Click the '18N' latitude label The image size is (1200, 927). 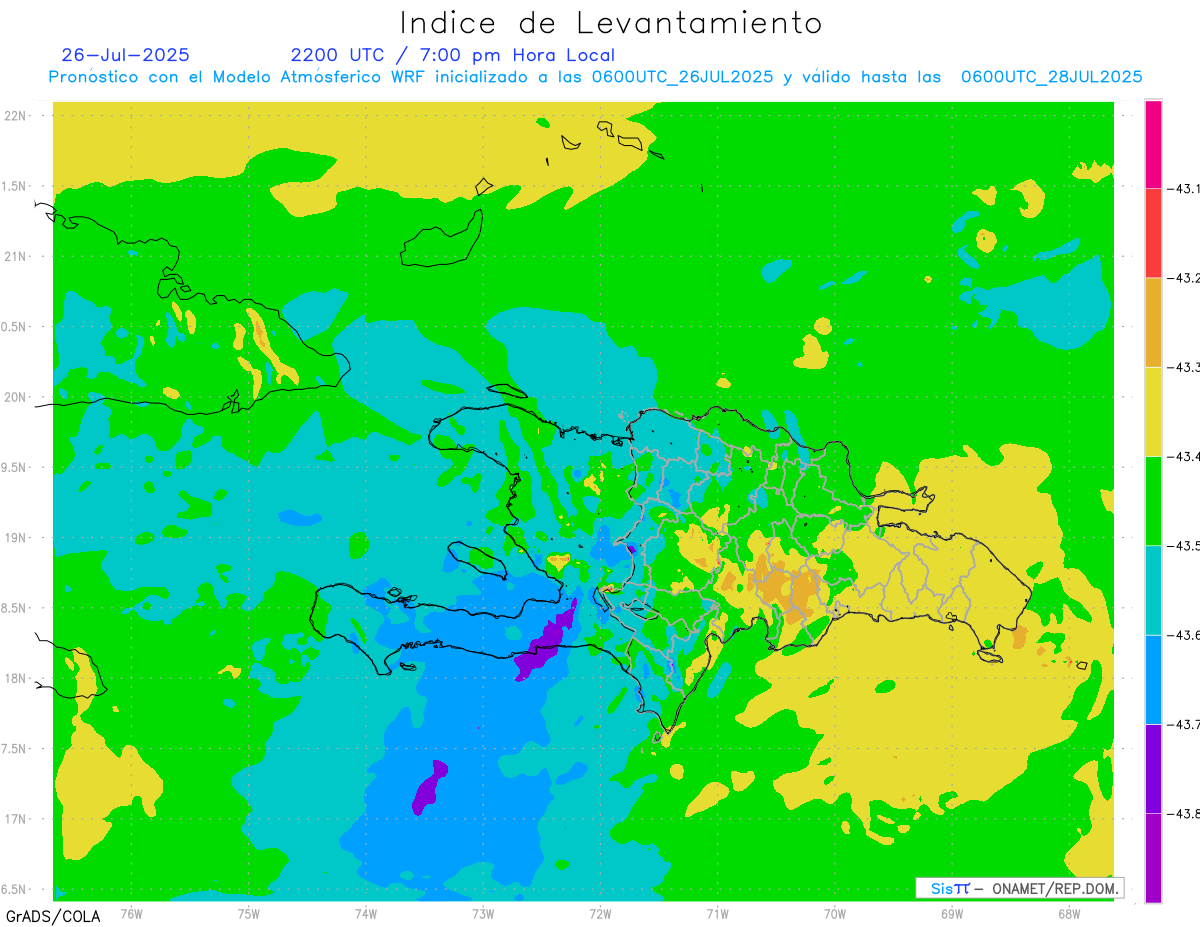pyautogui.click(x=16, y=678)
